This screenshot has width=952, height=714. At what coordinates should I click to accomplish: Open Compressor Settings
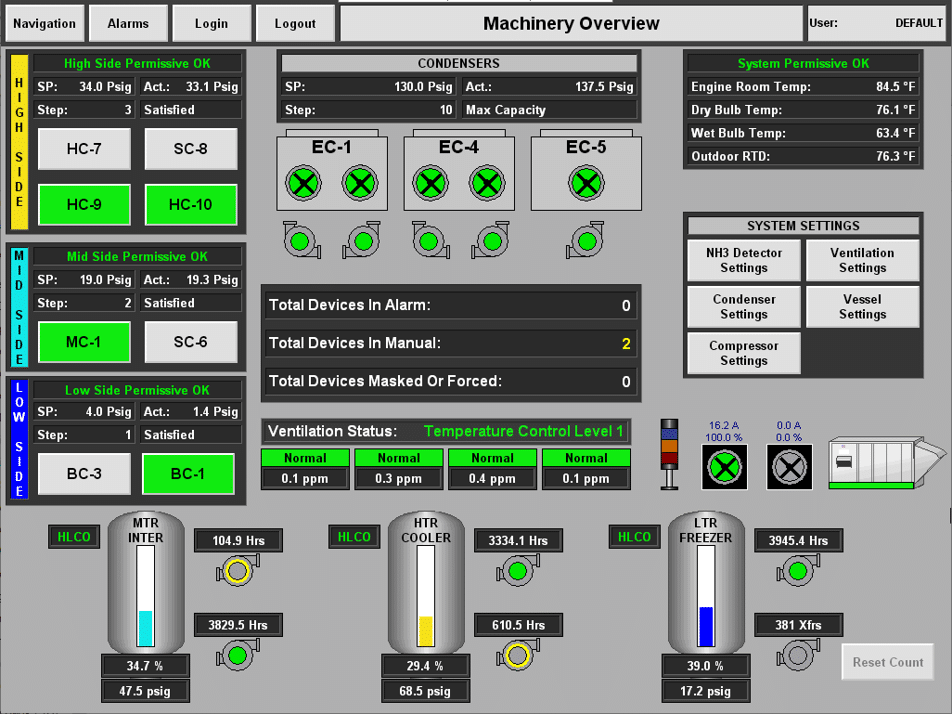pos(744,353)
